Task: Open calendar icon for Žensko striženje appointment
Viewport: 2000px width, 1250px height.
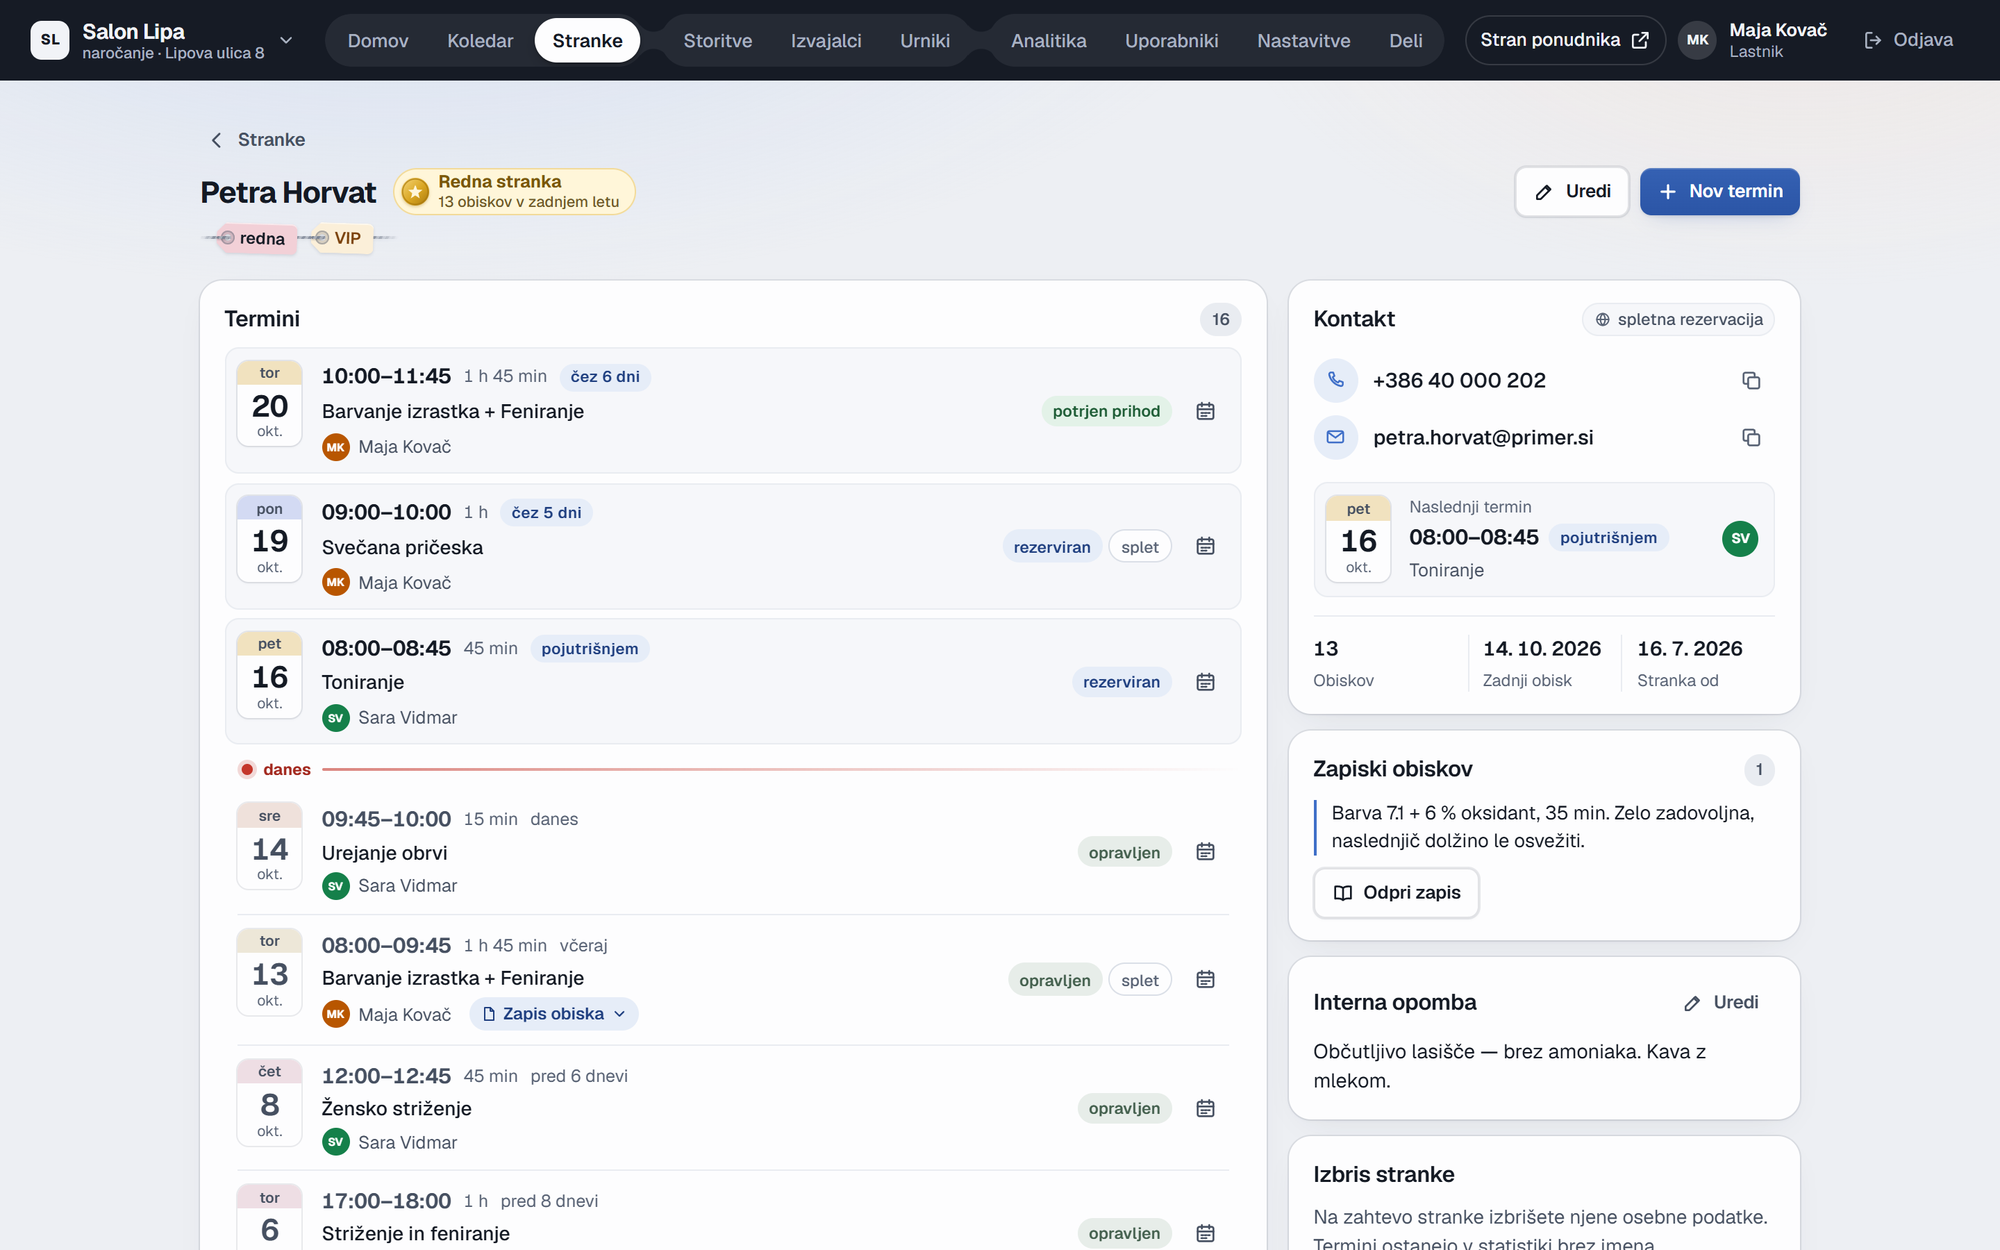Action: pos(1205,1108)
